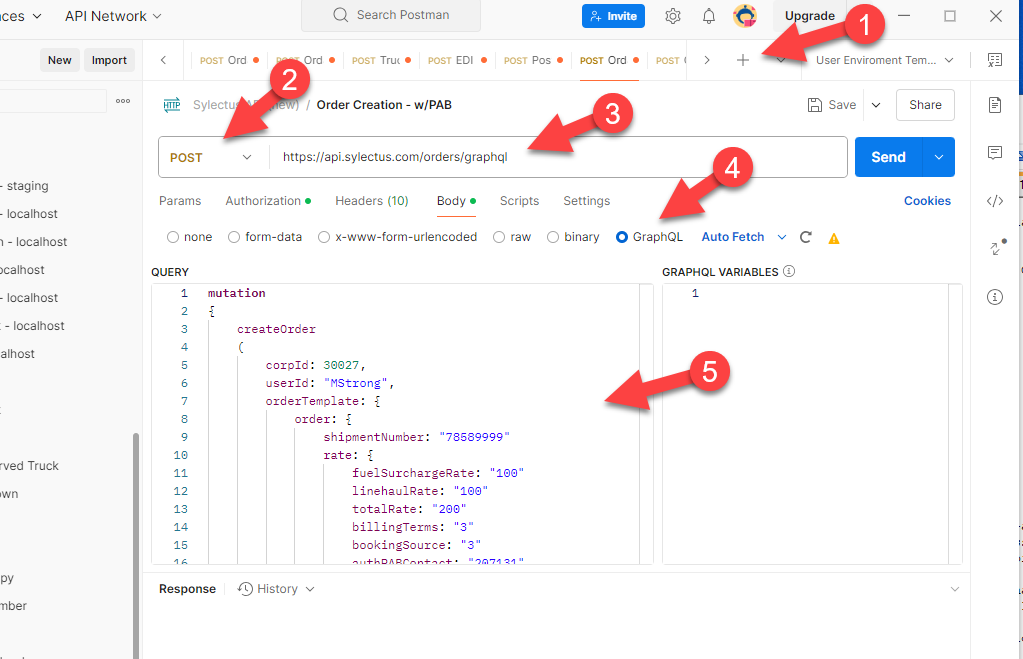Open the settings gear in header

click(x=673, y=16)
